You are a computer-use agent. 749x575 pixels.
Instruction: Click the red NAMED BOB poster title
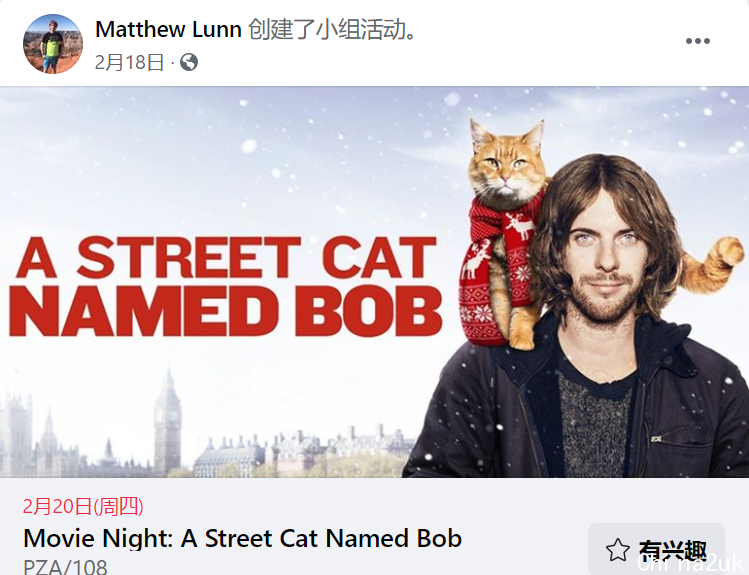pyautogui.click(x=225, y=311)
